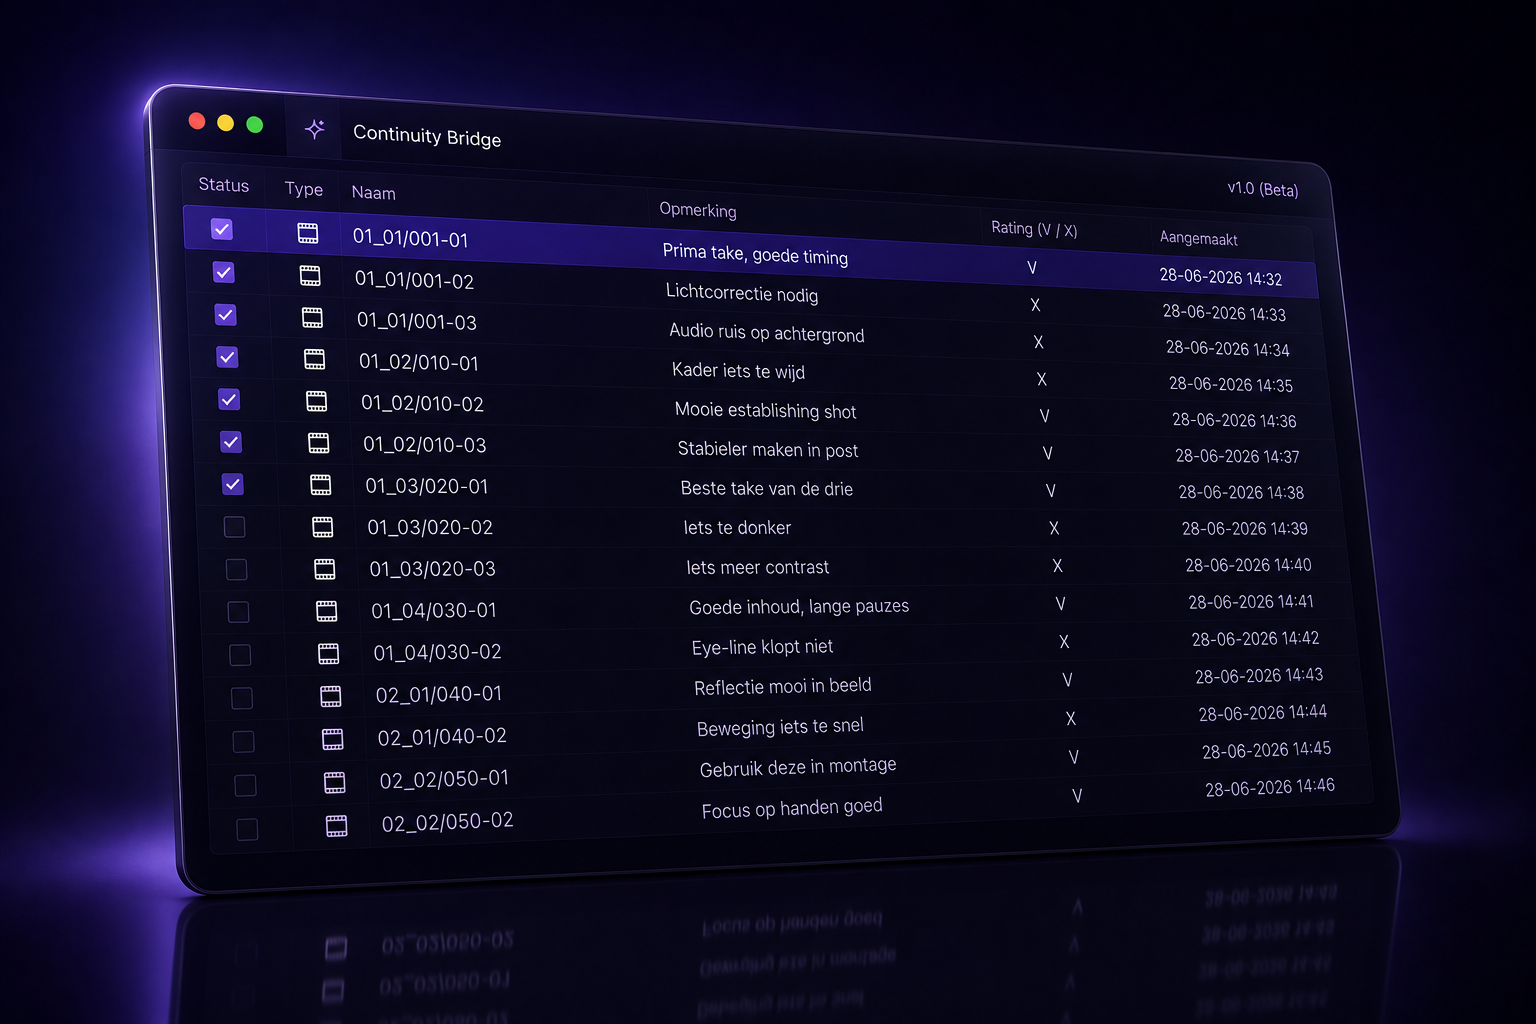Click remark 'Goede inhoud, lange pauzes'
Screen dimensions: 1536x1024
pos(799,607)
